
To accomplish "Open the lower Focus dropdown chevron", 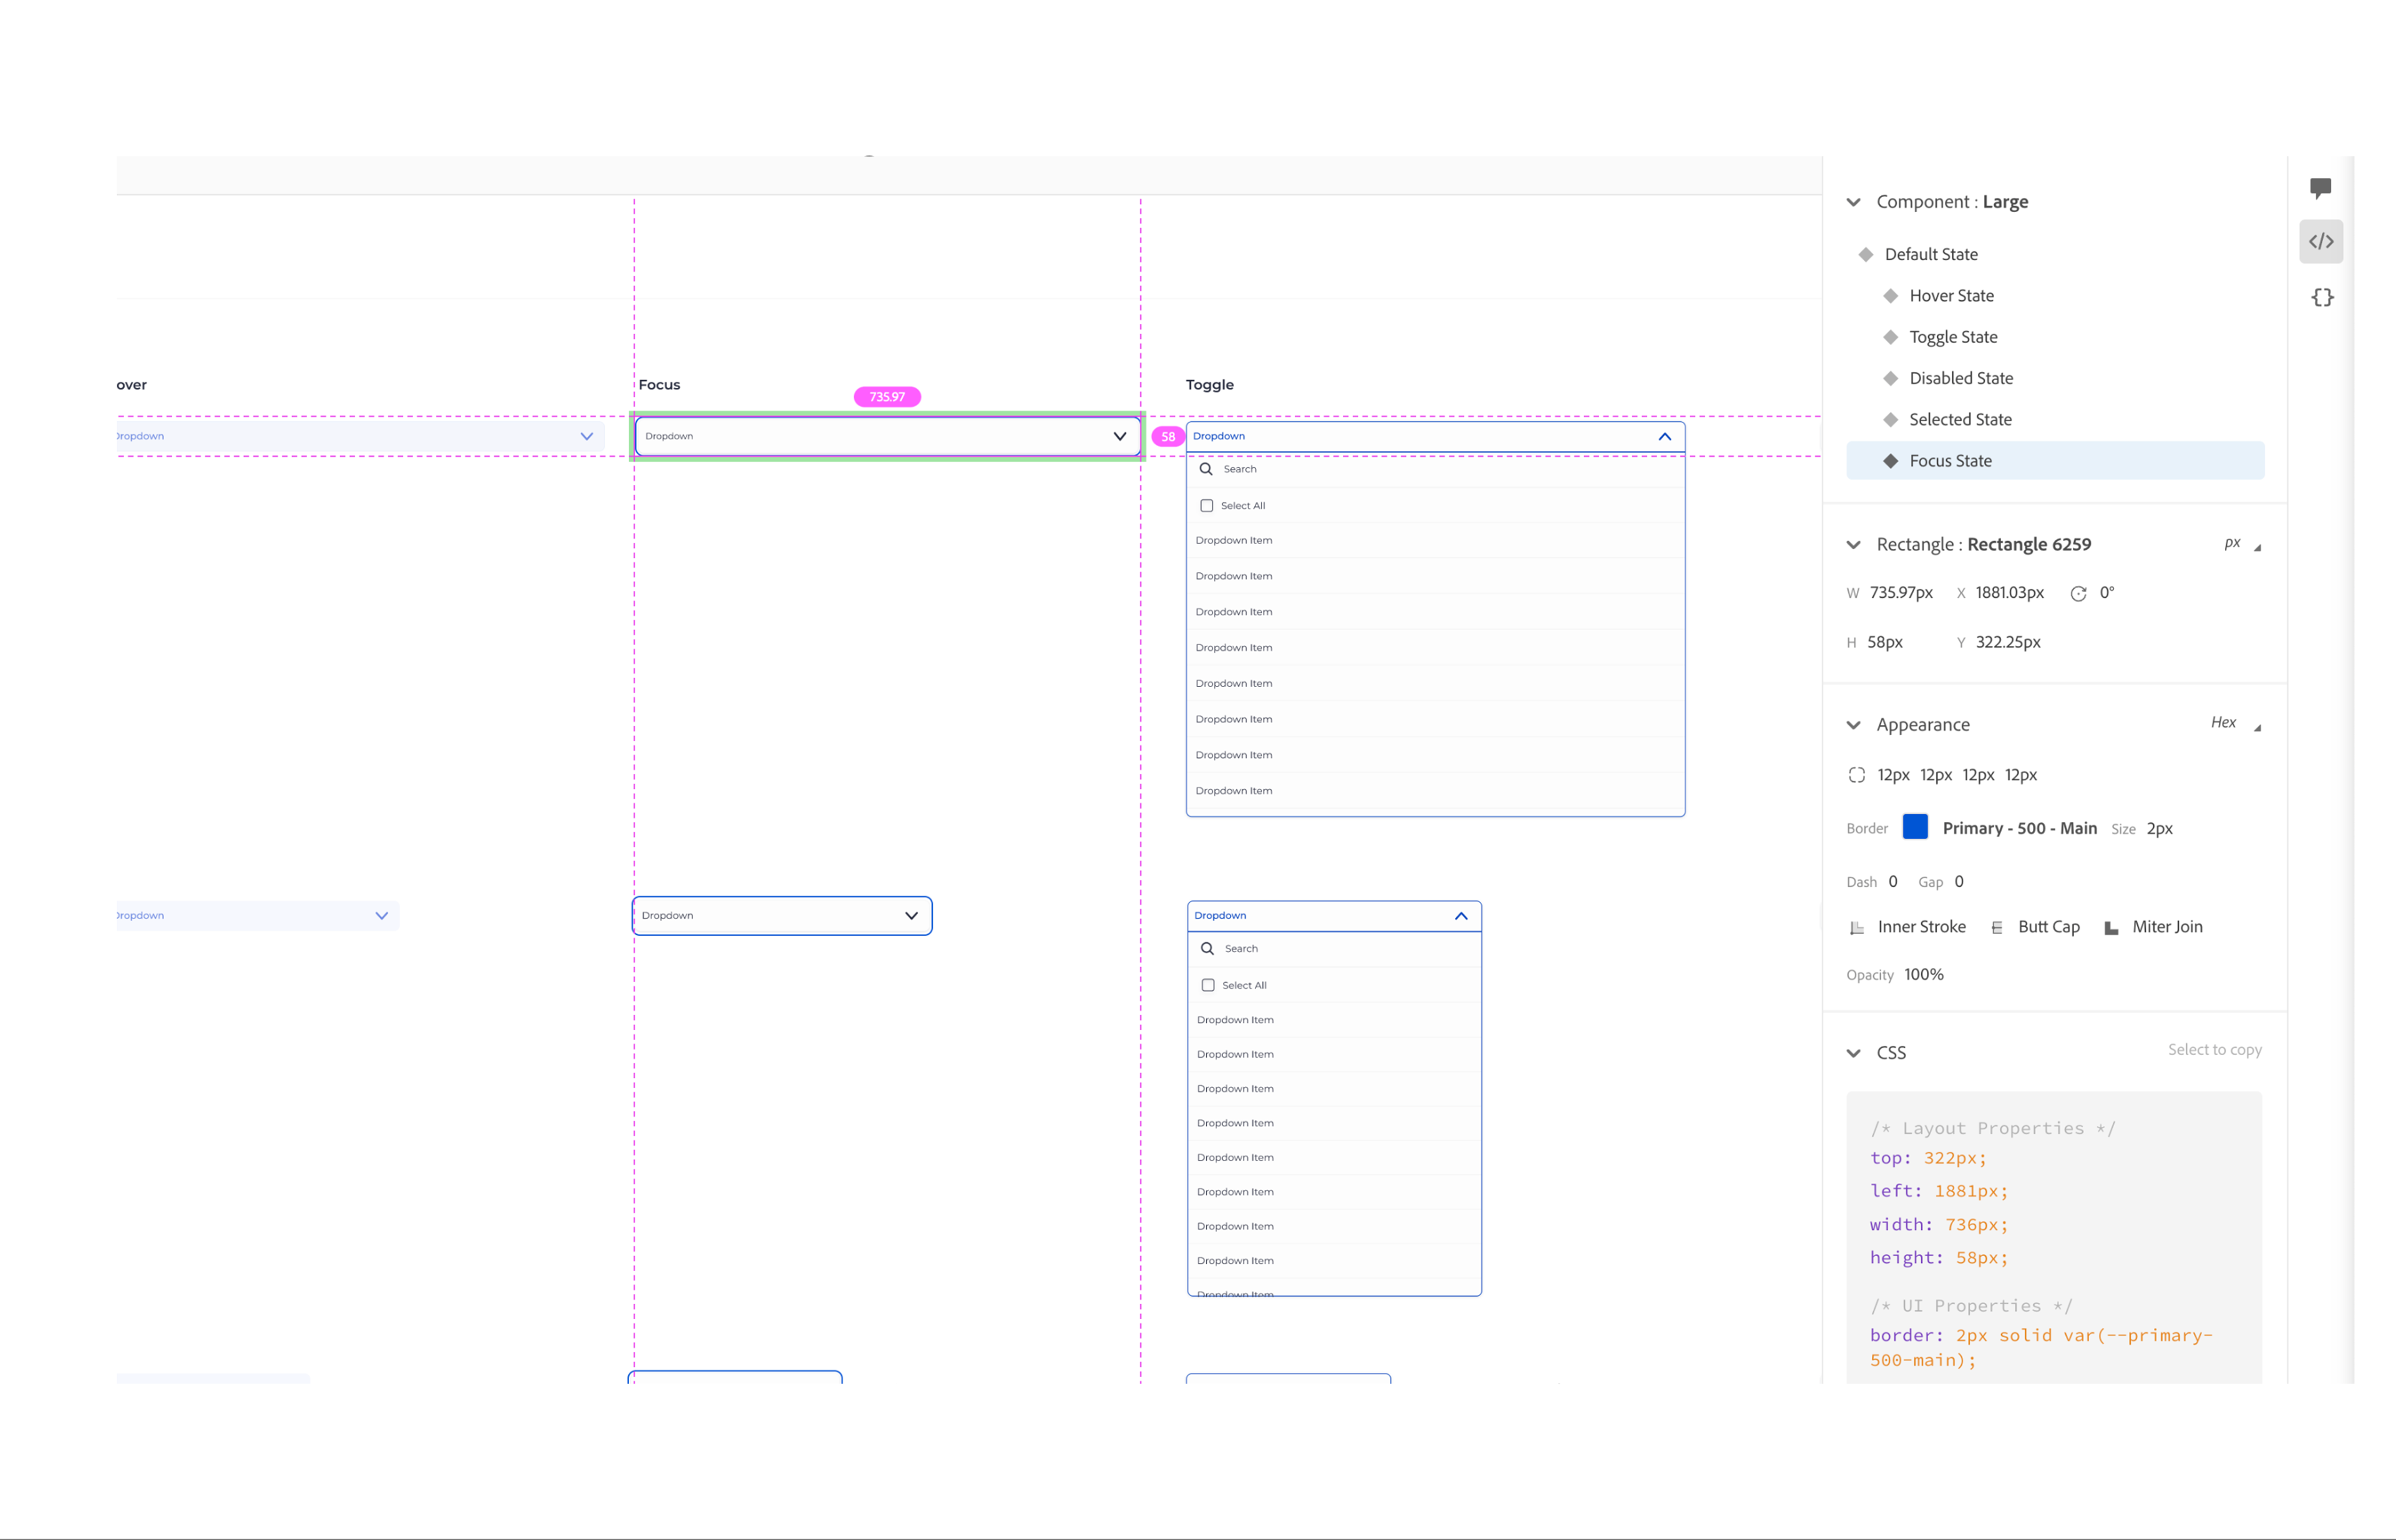I will [x=911, y=916].
